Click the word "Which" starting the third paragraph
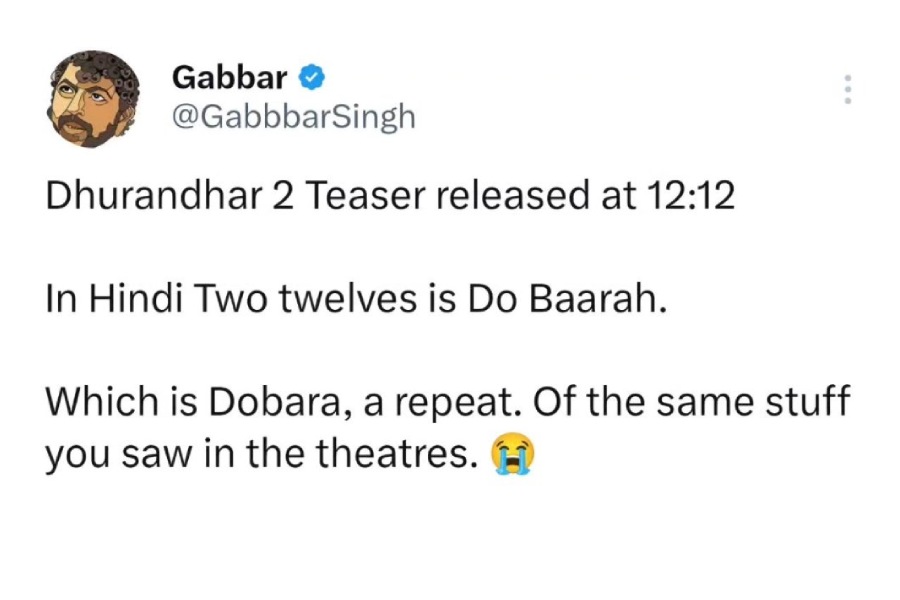 [95, 405]
